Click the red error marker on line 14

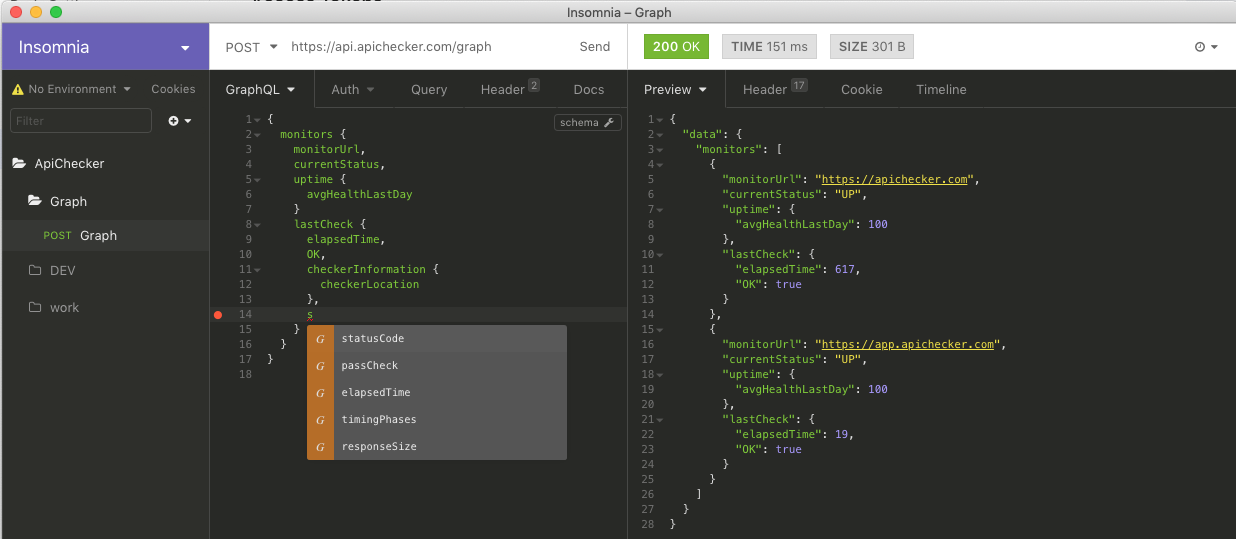[x=218, y=315]
